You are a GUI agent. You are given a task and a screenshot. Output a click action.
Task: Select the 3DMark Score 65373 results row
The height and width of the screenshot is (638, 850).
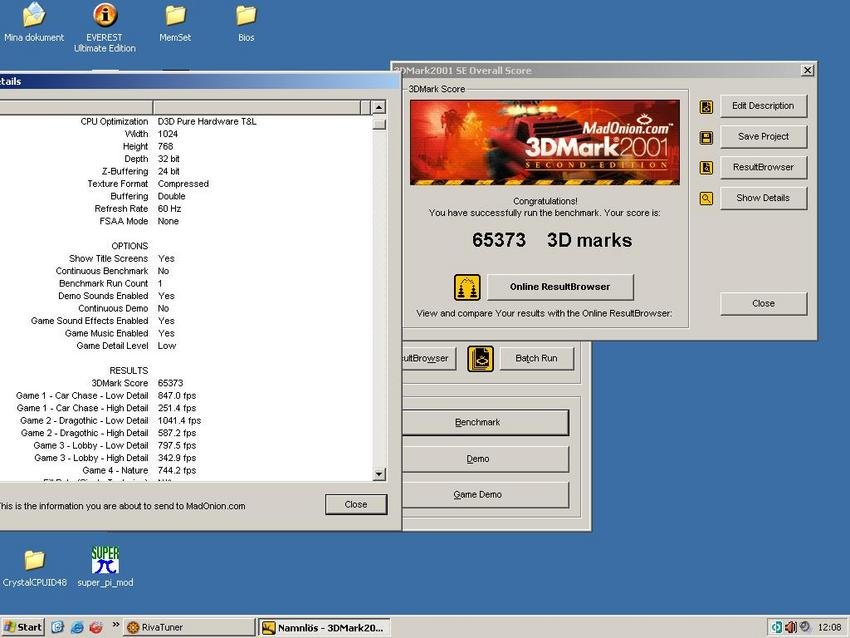(x=186, y=383)
